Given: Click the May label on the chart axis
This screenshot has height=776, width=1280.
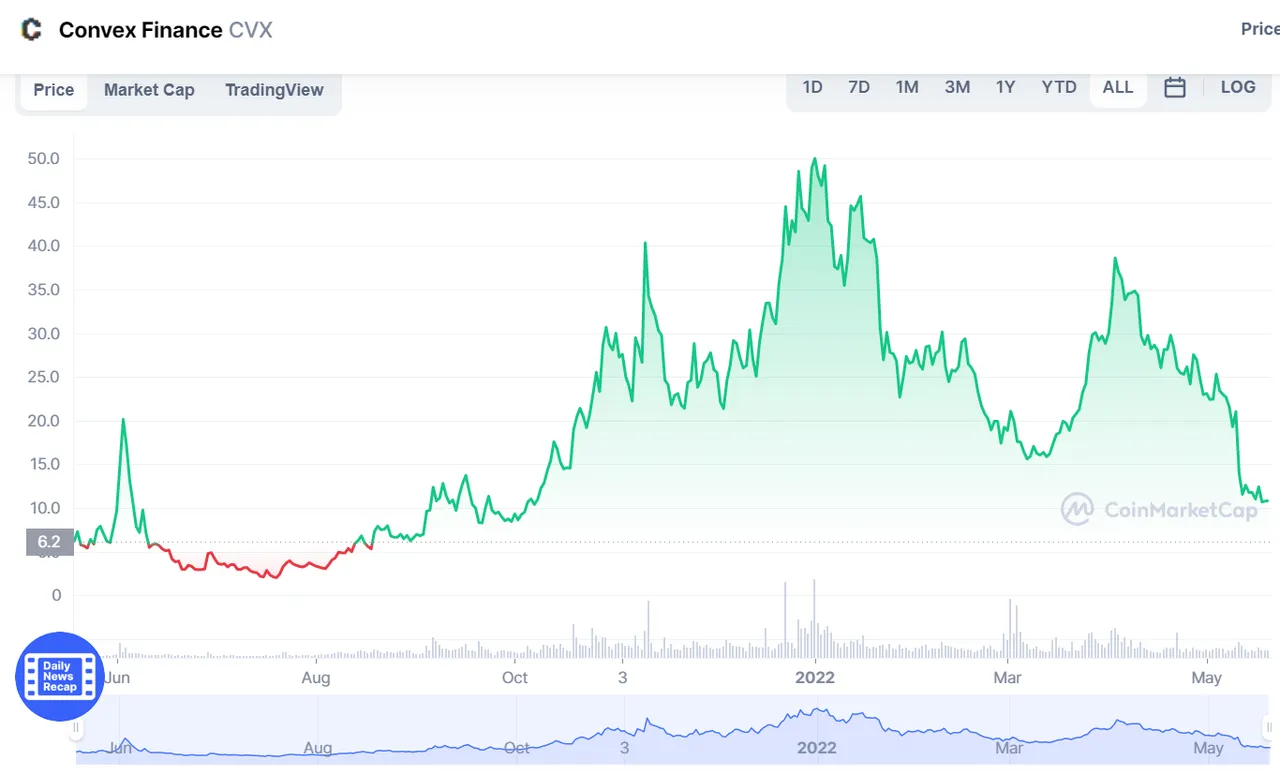Looking at the screenshot, I should pyautogui.click(x=1207, y=677).
